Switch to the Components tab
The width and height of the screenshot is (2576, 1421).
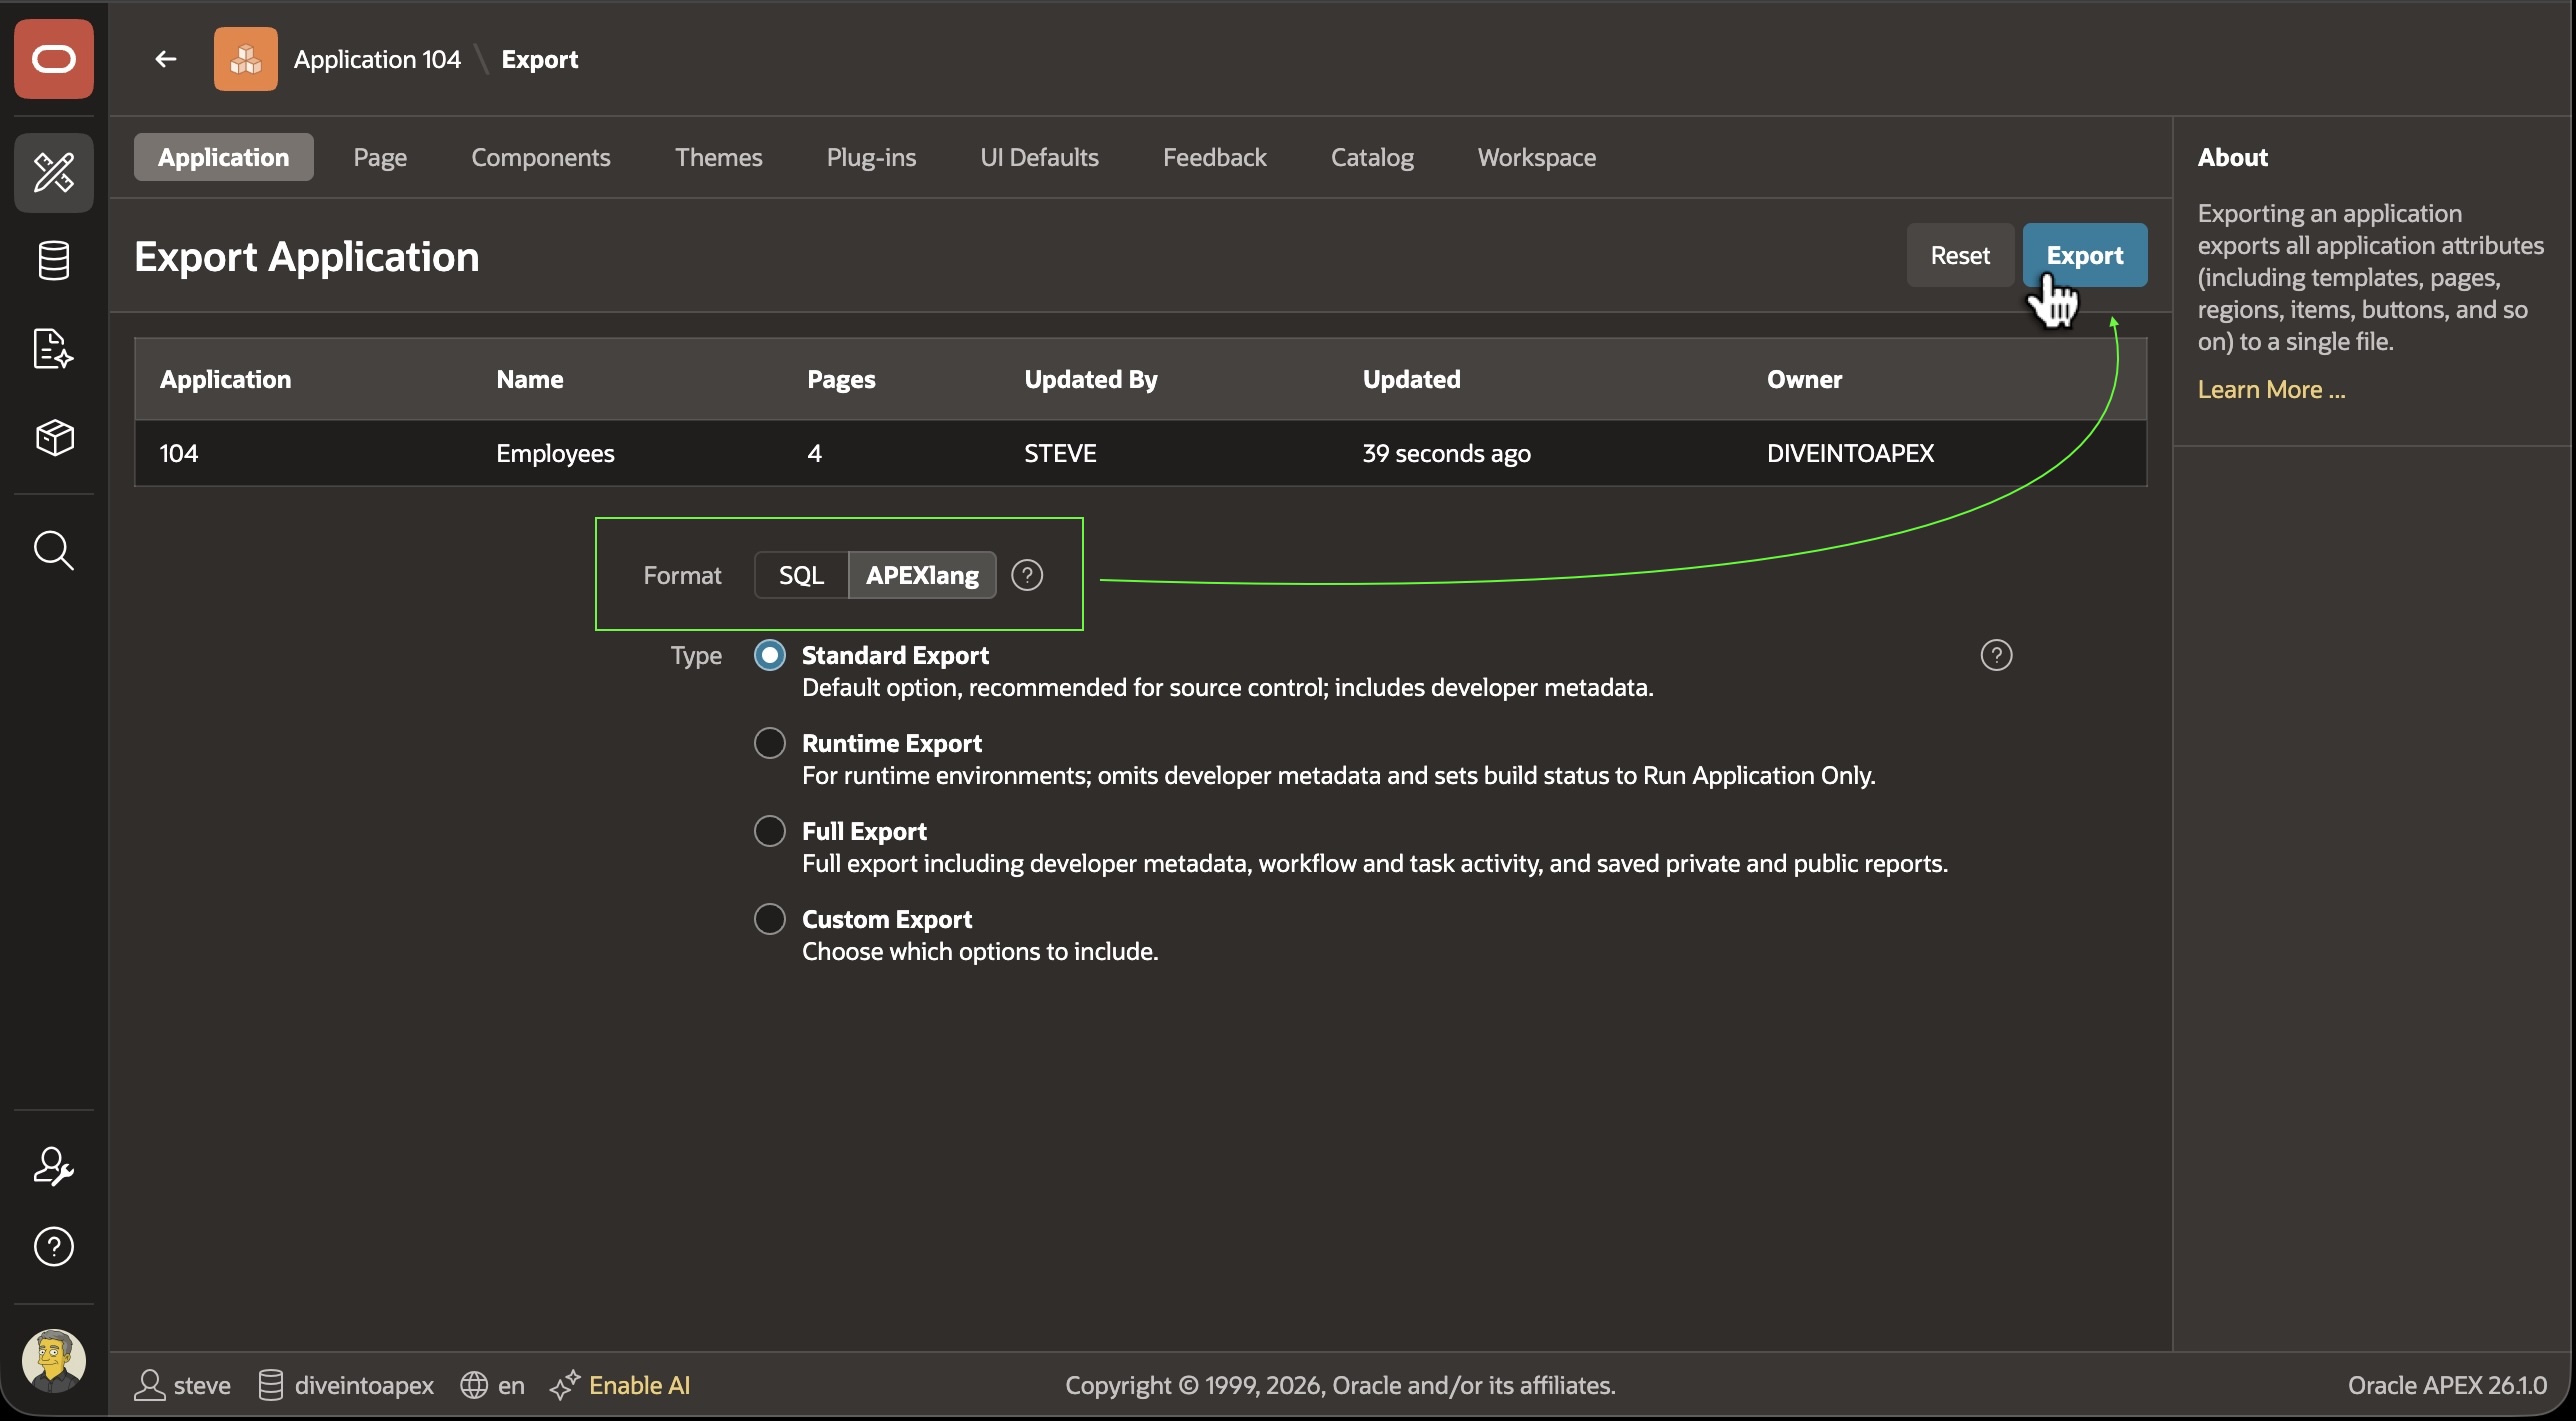click(541, 157)
